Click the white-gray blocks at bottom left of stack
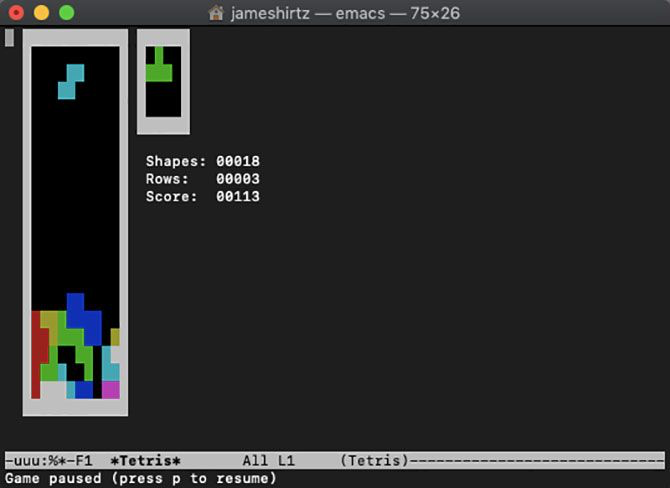Screen dimensions: 670x488 click(50, 390)
